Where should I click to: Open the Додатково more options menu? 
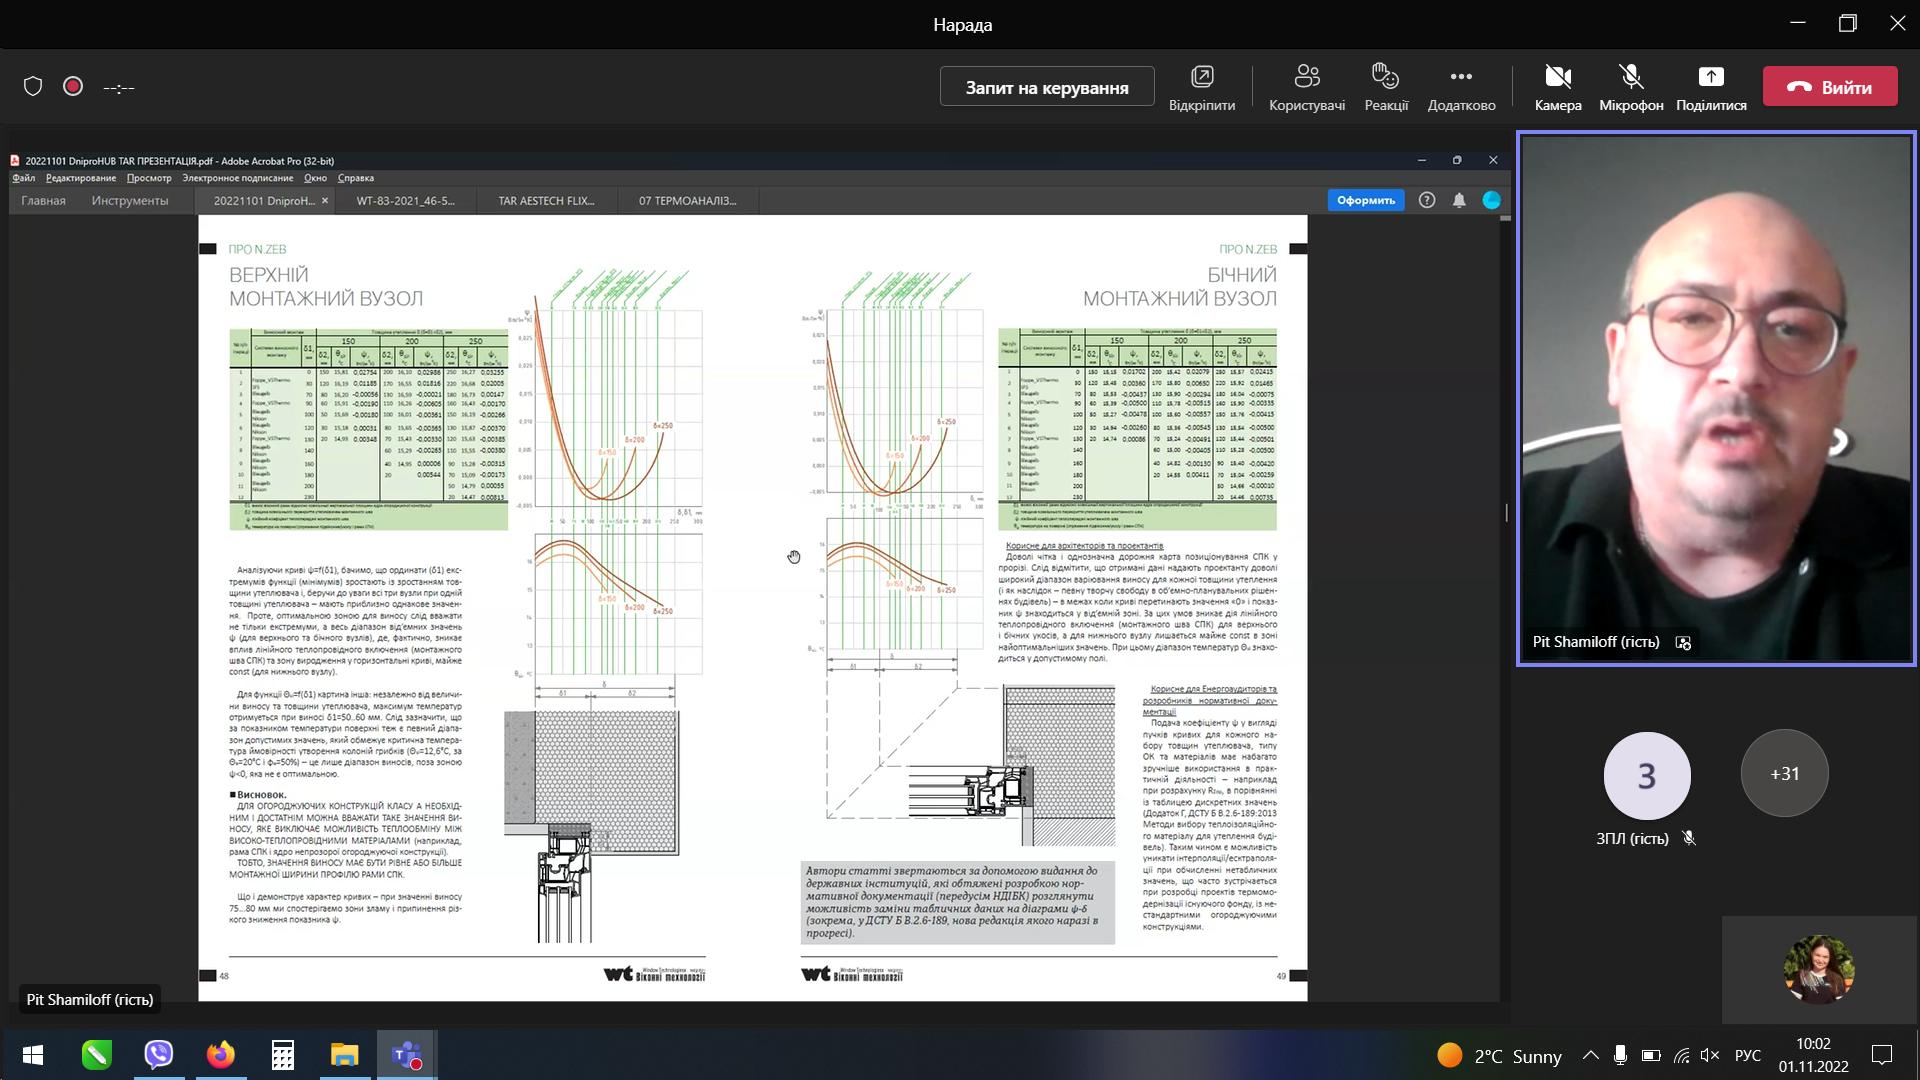(x=1461, y=88)
